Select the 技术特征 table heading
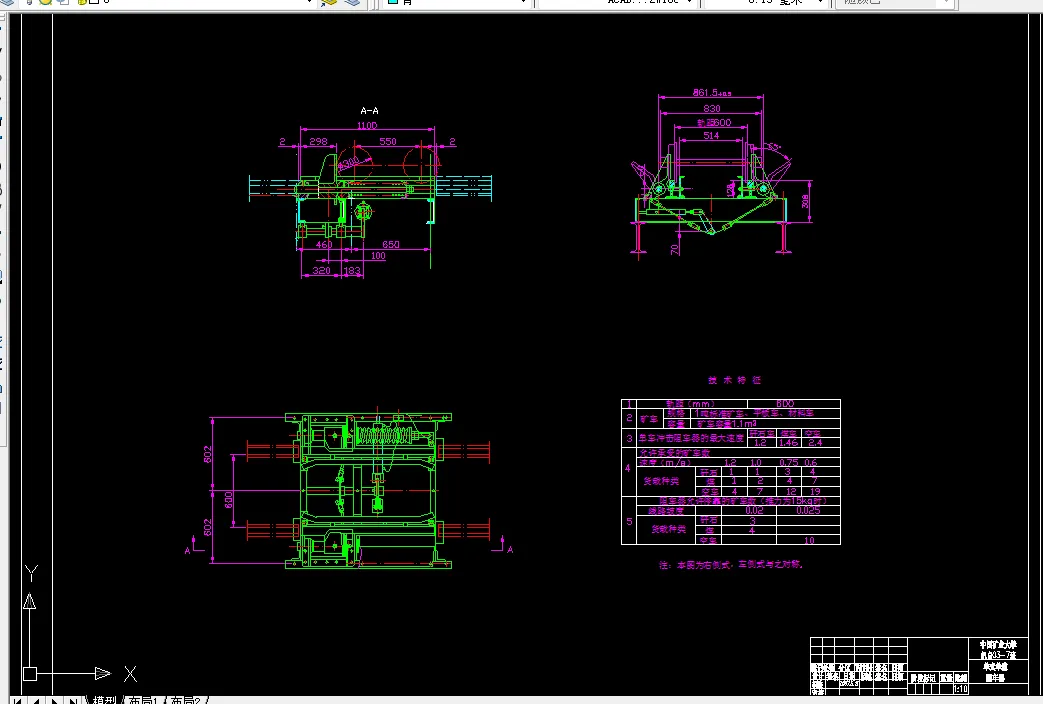1043x704 pixels. pyautogui.click(x=734, y=380)
